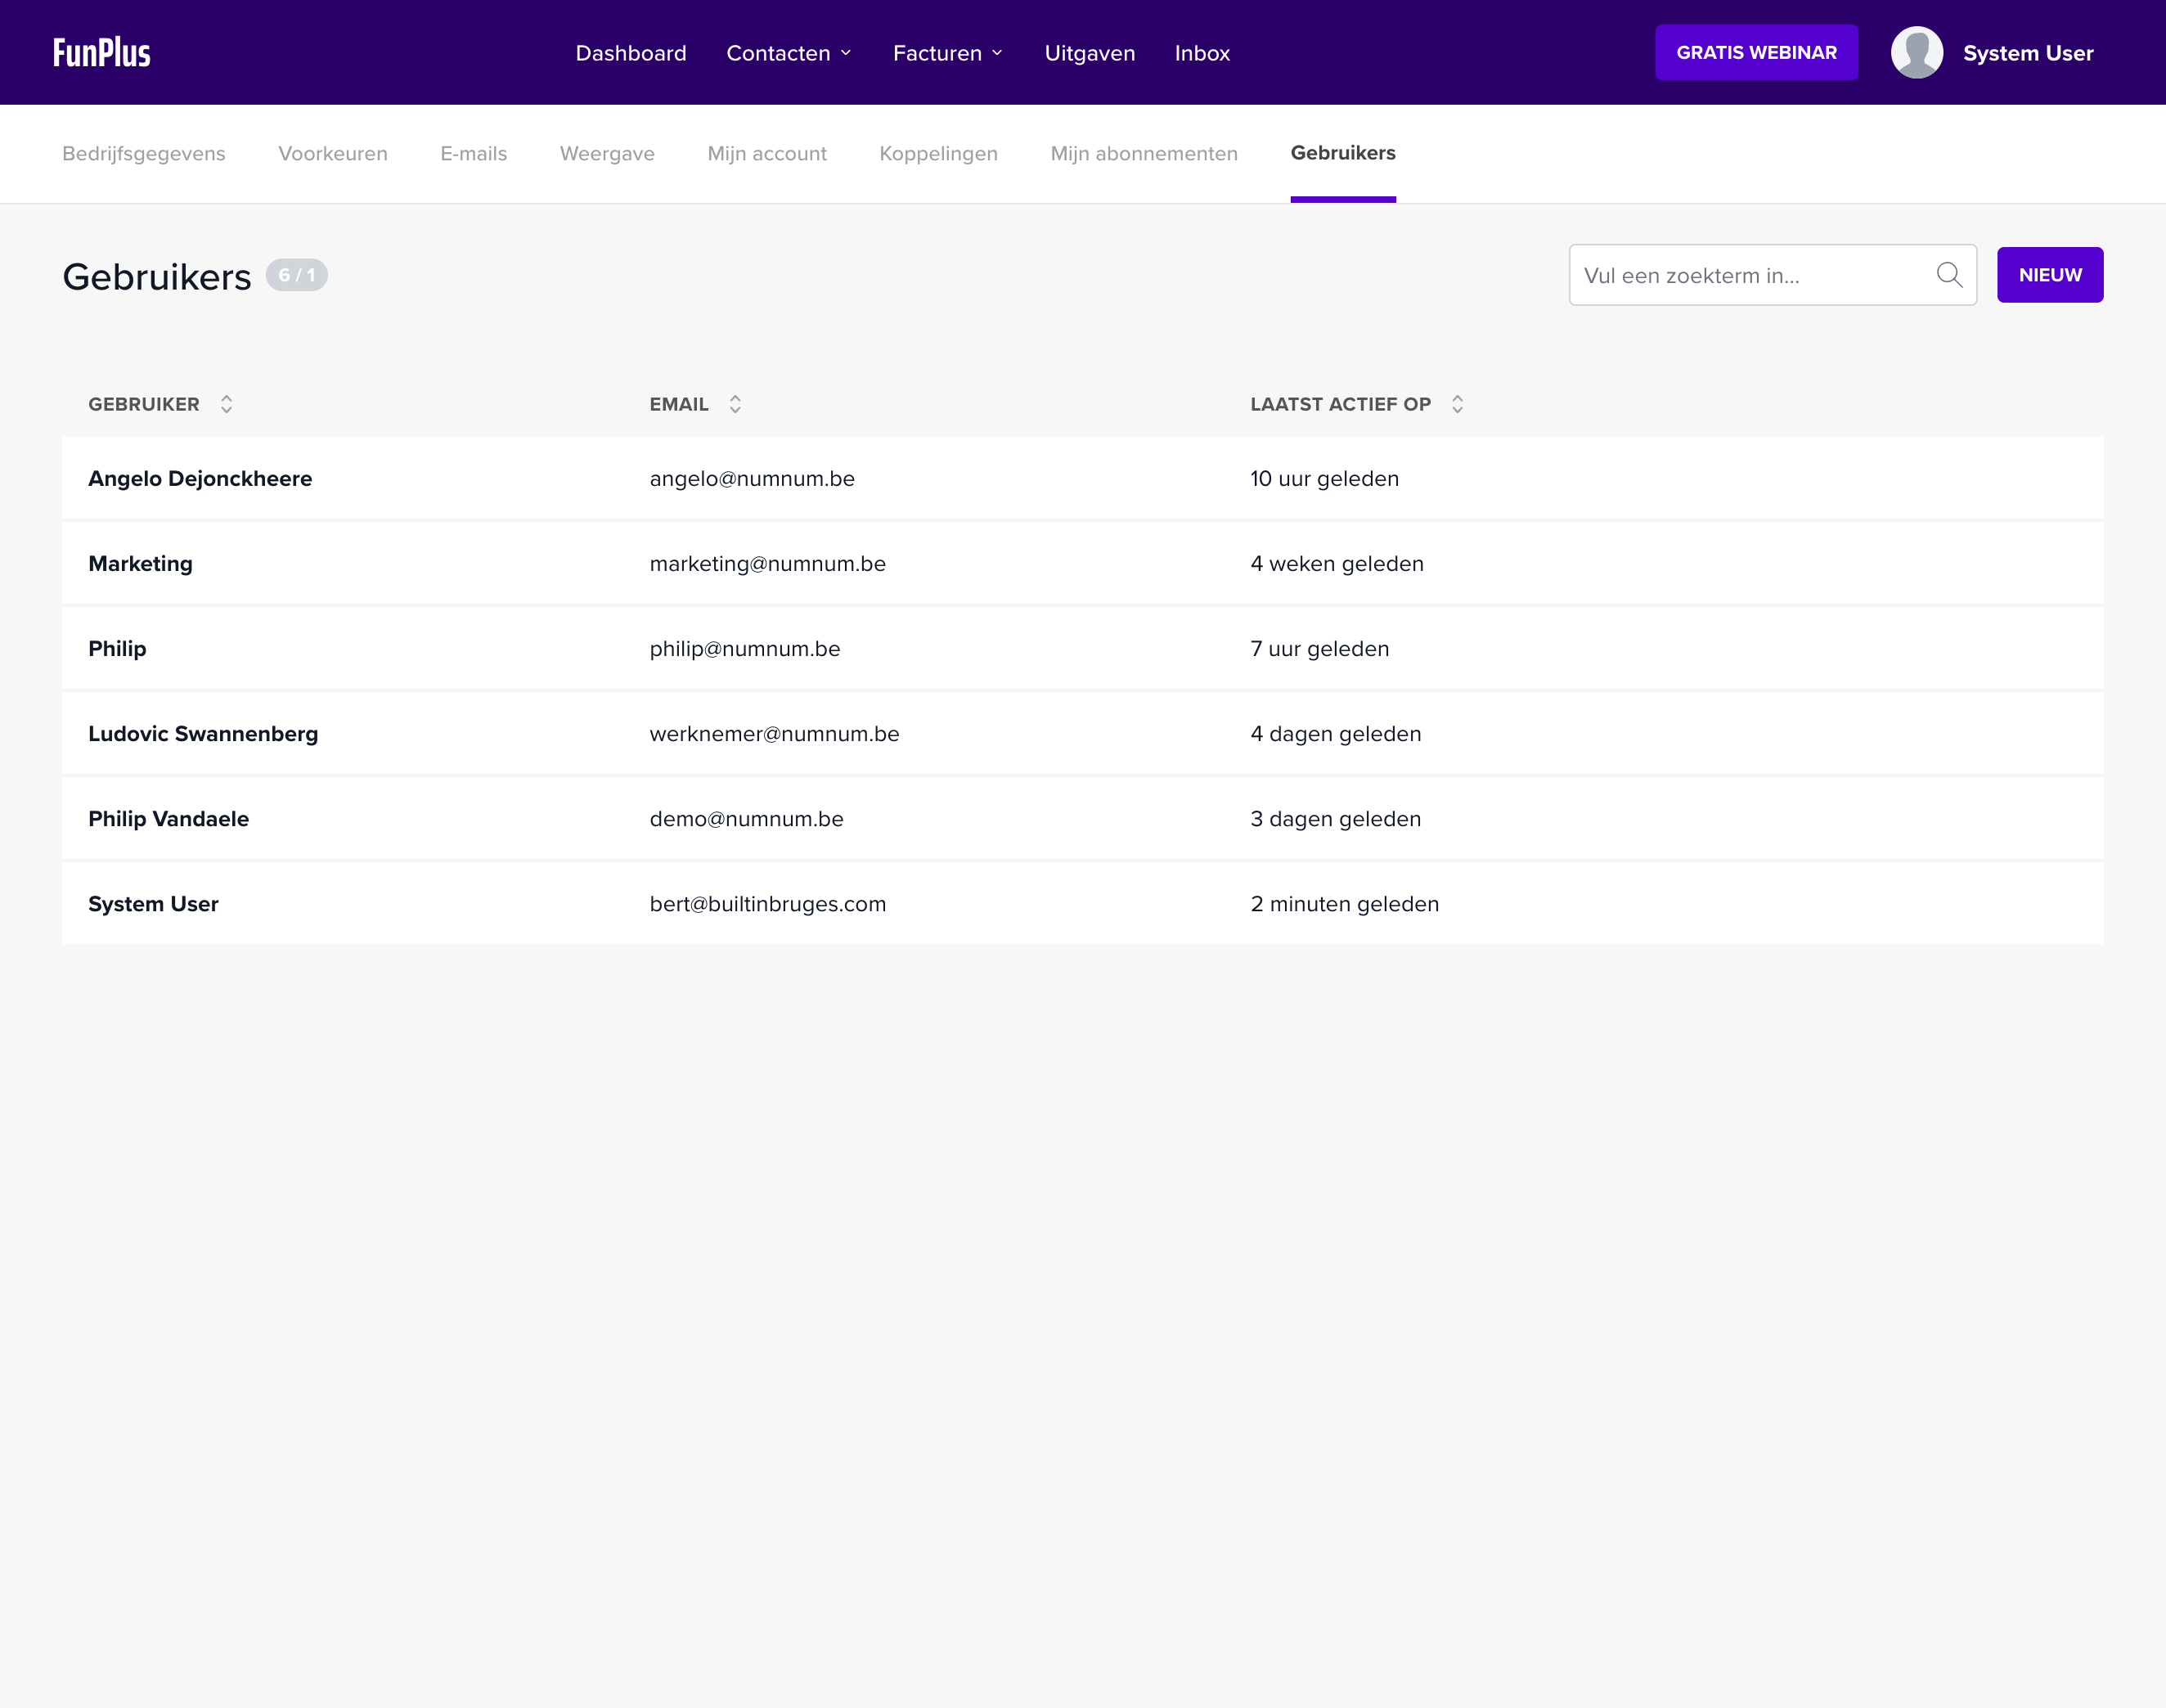This screenshot has height=1708, width=2166.
Task: Click the NIEUW button
Action: [x=2049, y=275]
